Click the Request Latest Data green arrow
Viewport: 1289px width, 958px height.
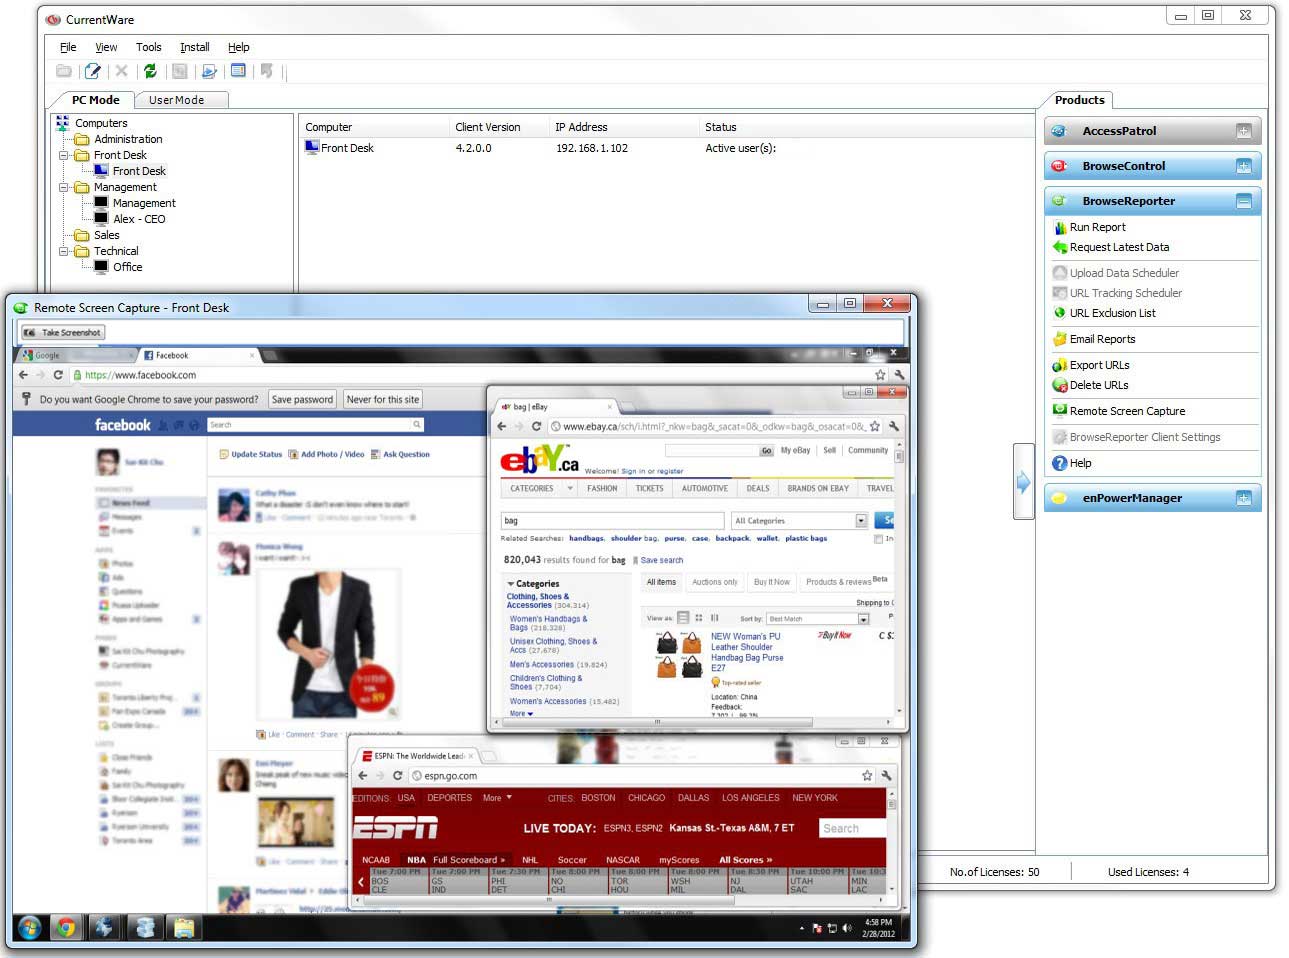click(1060, 247)
